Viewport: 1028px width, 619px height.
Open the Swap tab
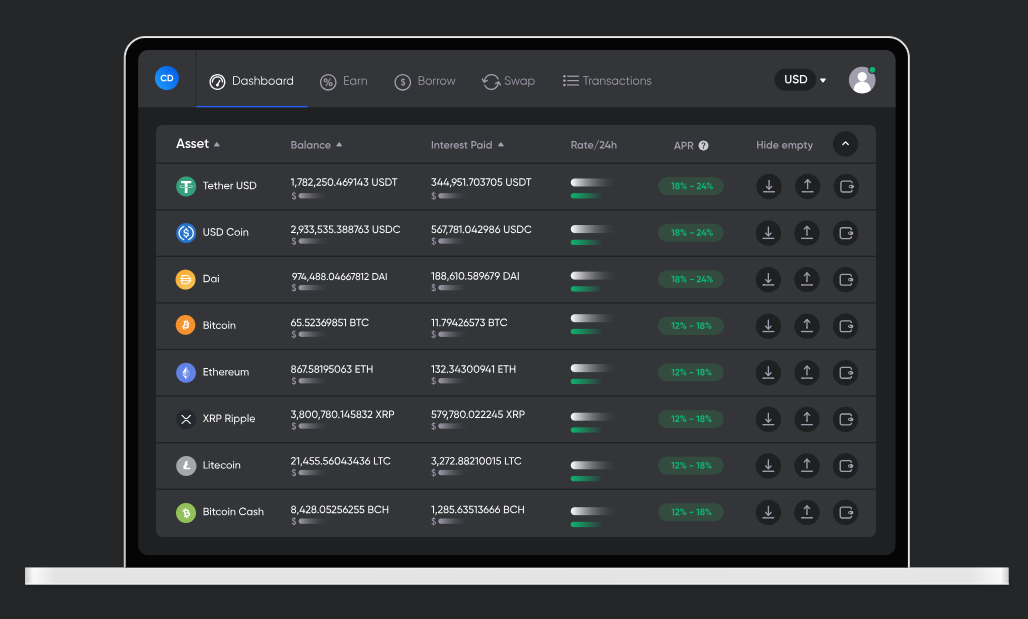tap(508, 81)
